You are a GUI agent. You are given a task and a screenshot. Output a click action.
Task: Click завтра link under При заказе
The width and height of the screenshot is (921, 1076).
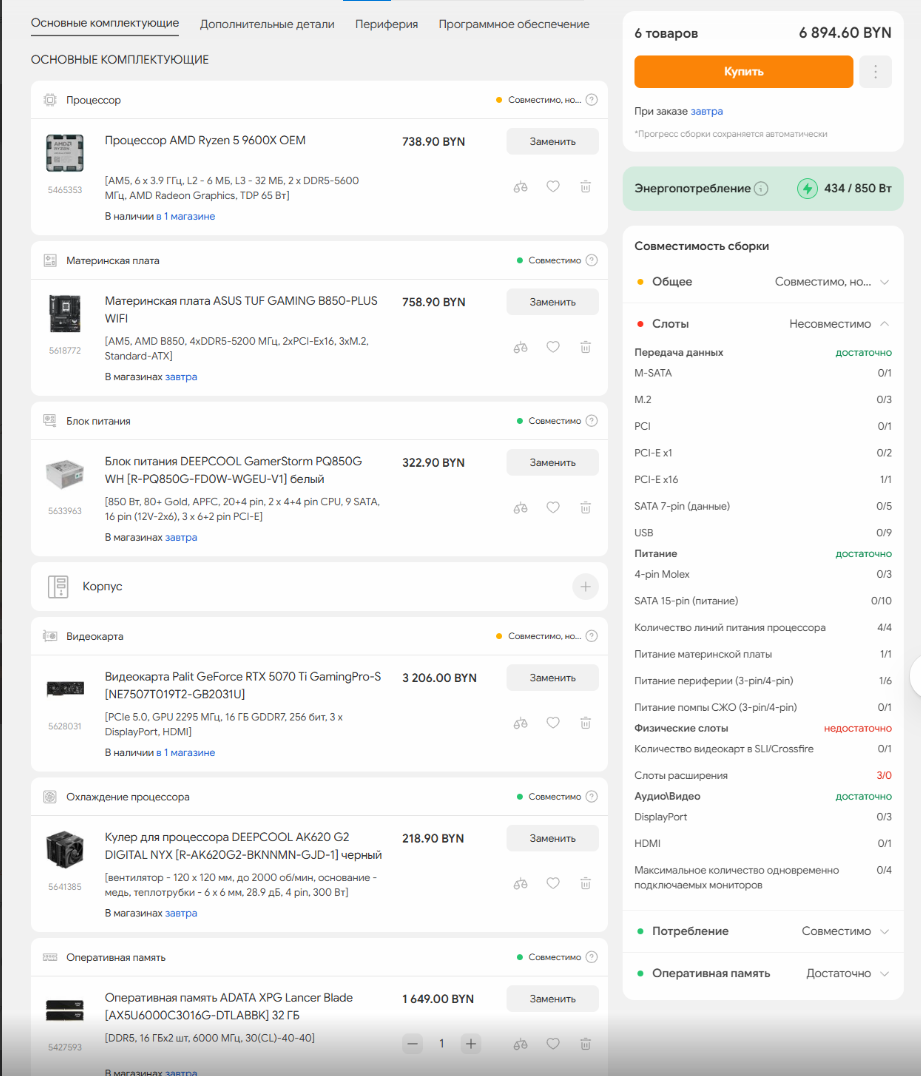(x=707, y=111)
